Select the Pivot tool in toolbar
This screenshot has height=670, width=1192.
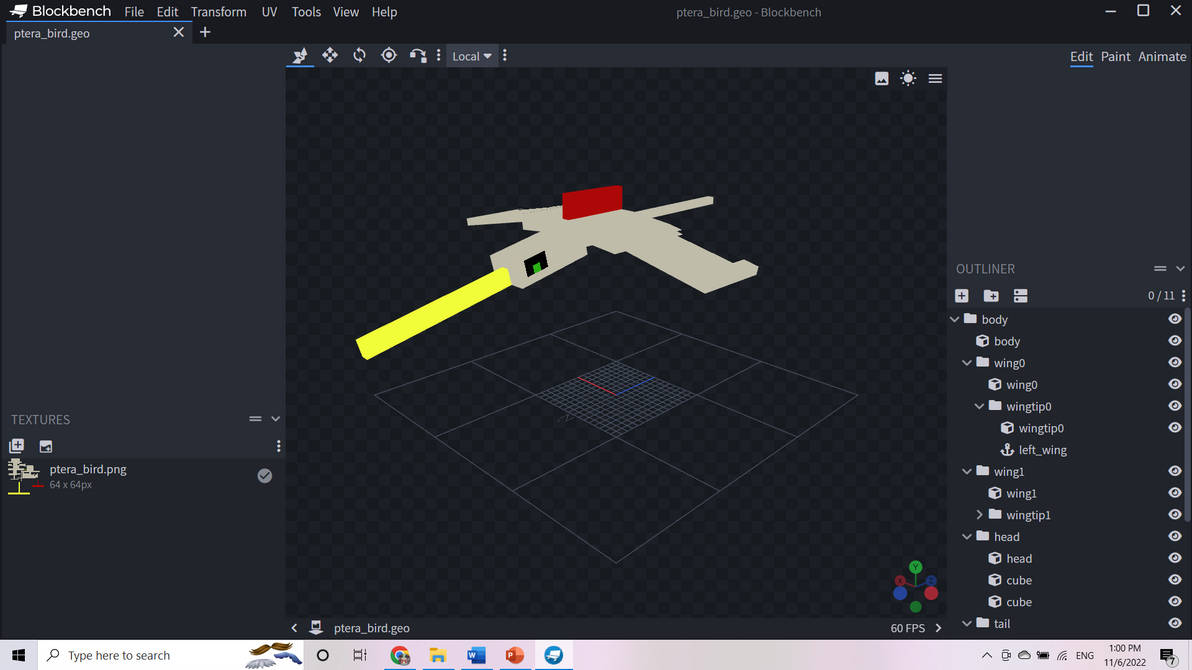(388, 56)
